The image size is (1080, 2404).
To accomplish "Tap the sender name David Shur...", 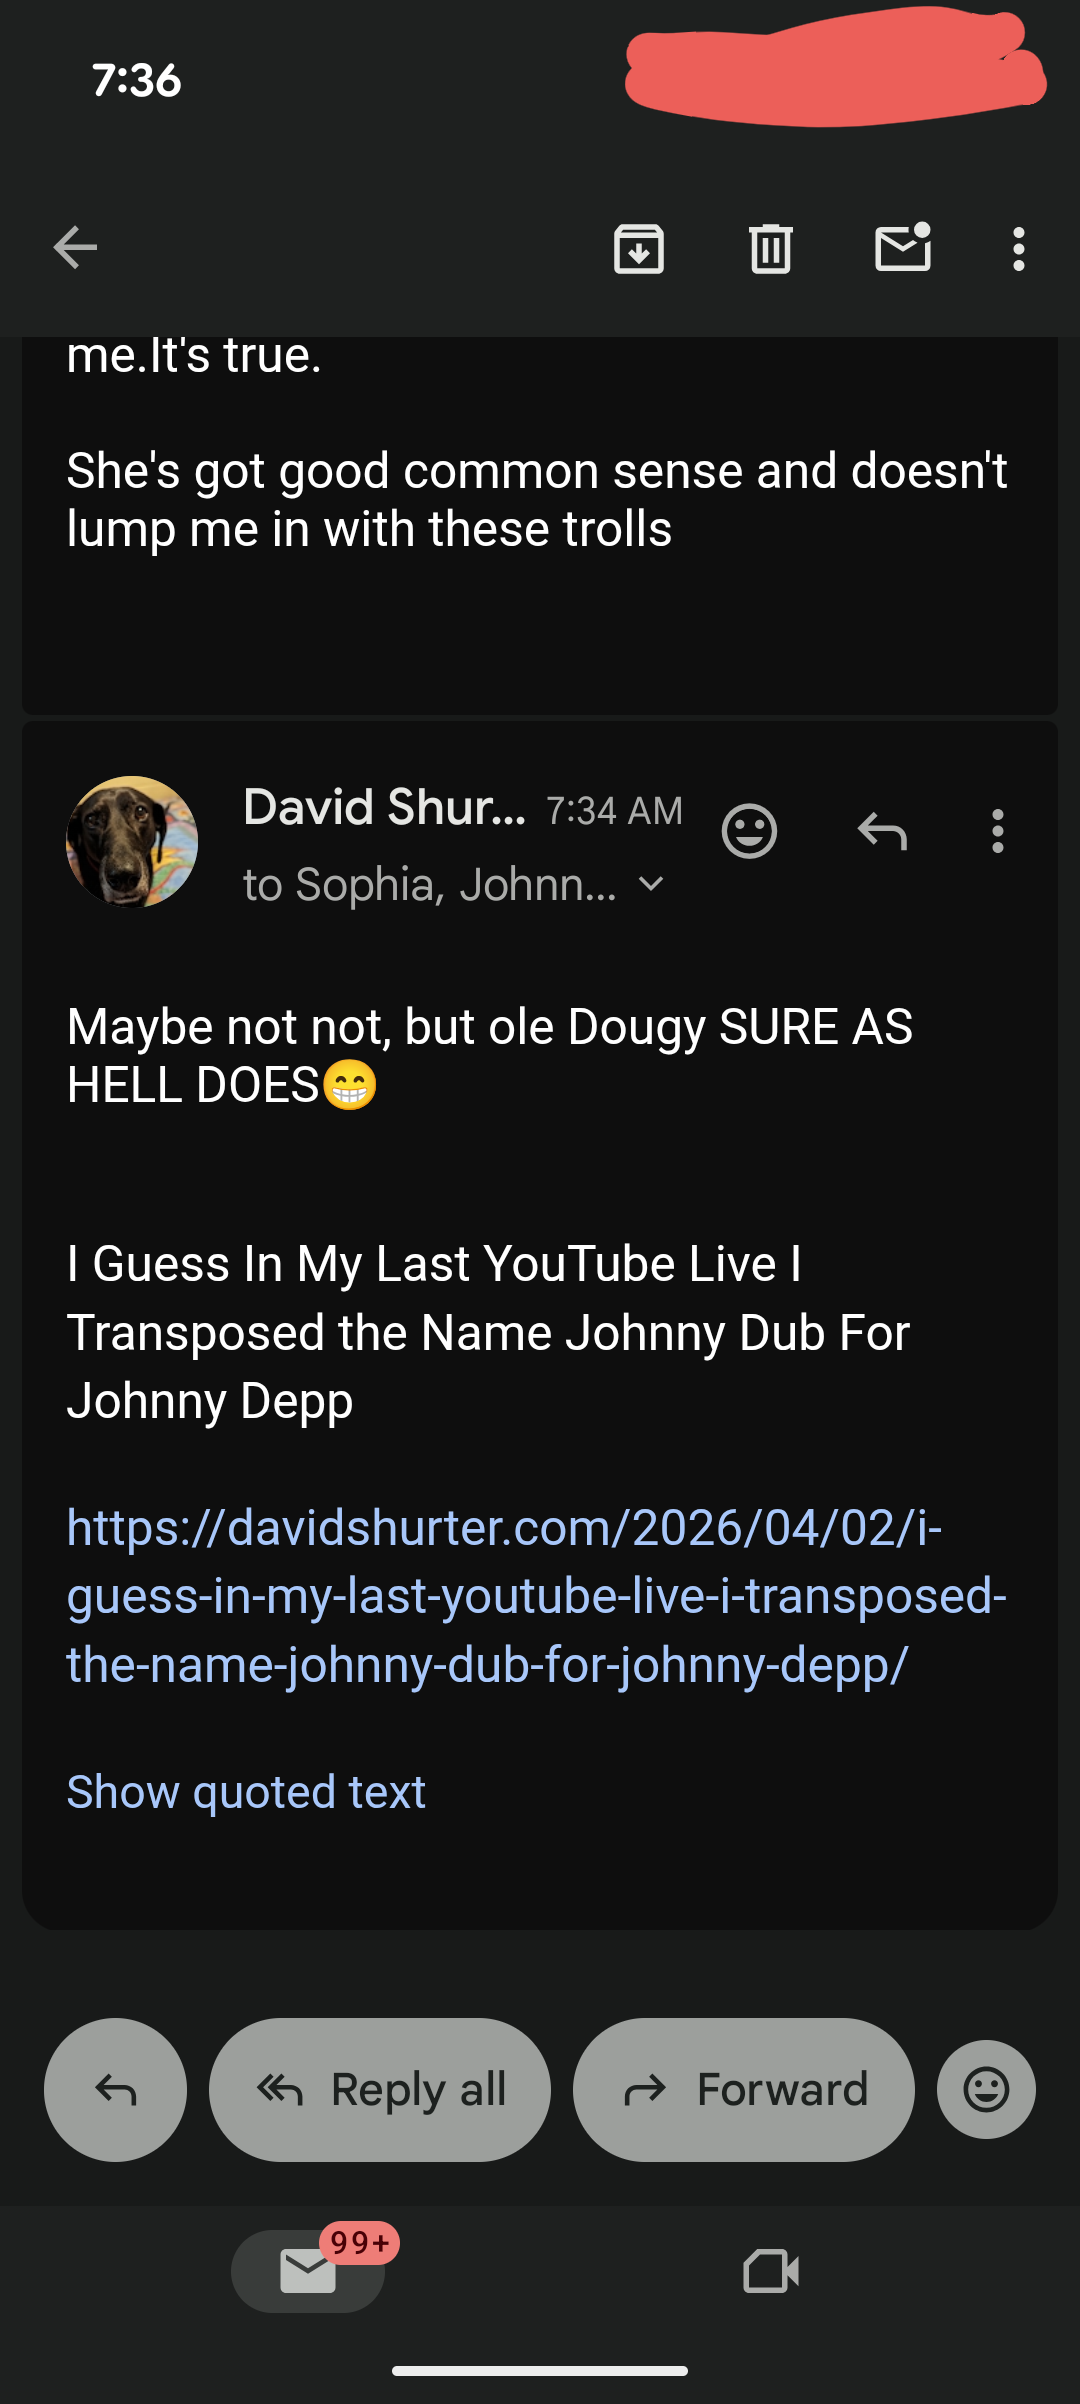I will (x=384, y=807).
